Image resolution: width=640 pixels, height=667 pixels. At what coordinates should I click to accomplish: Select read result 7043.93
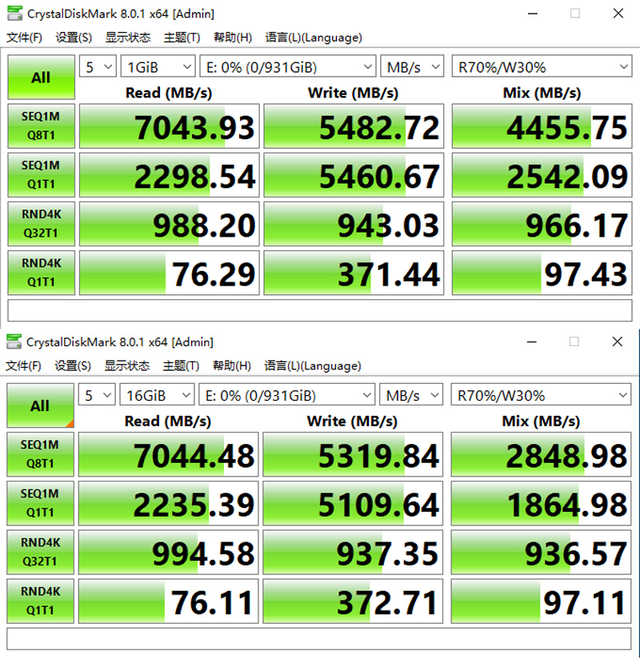pyautogui.click(x=169, y=126)
